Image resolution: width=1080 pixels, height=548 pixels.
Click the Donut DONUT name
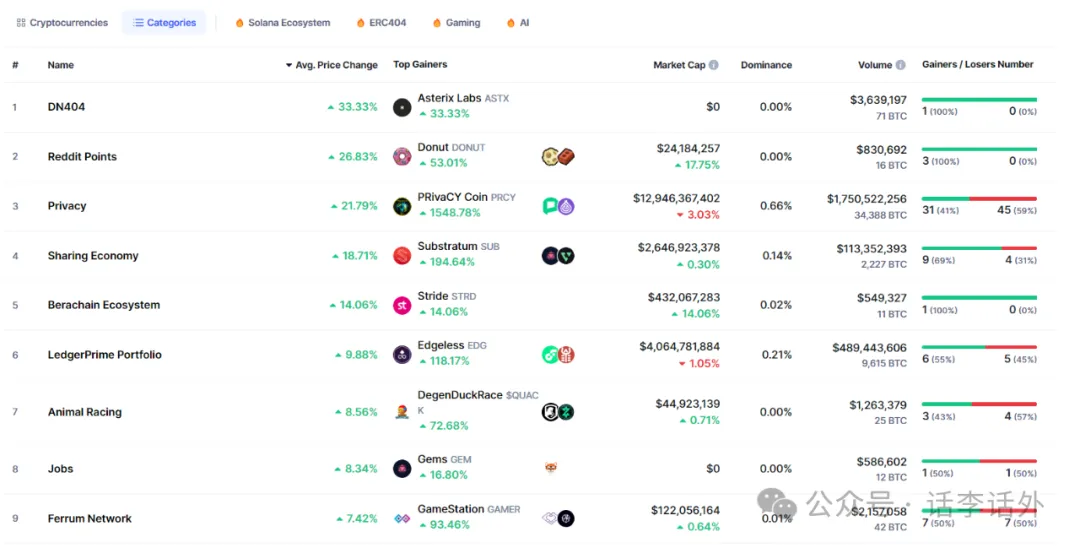(x=451, y=147)
